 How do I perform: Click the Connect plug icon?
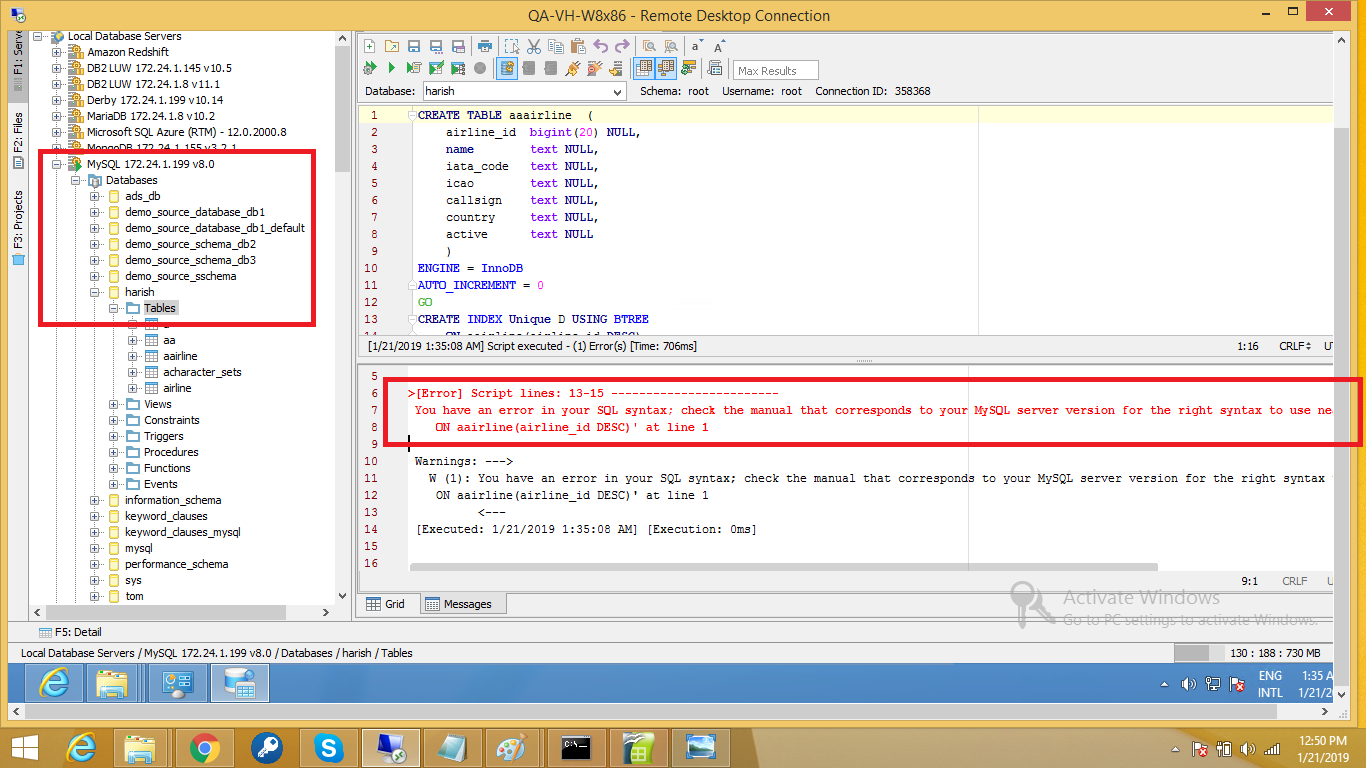(572, 69)
